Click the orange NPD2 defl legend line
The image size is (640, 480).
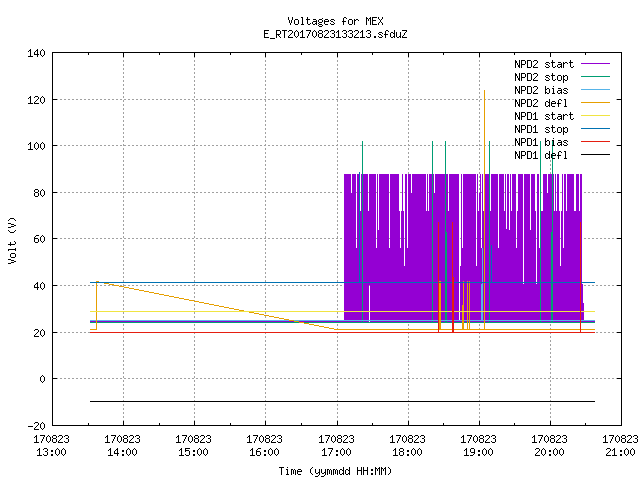pos(596,103)
